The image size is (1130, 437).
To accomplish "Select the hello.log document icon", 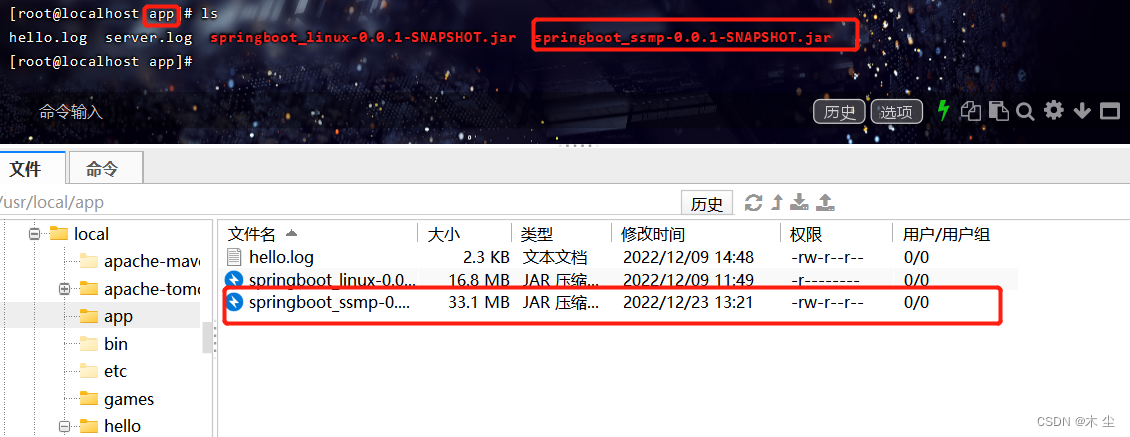I will (x=234, y=257).
